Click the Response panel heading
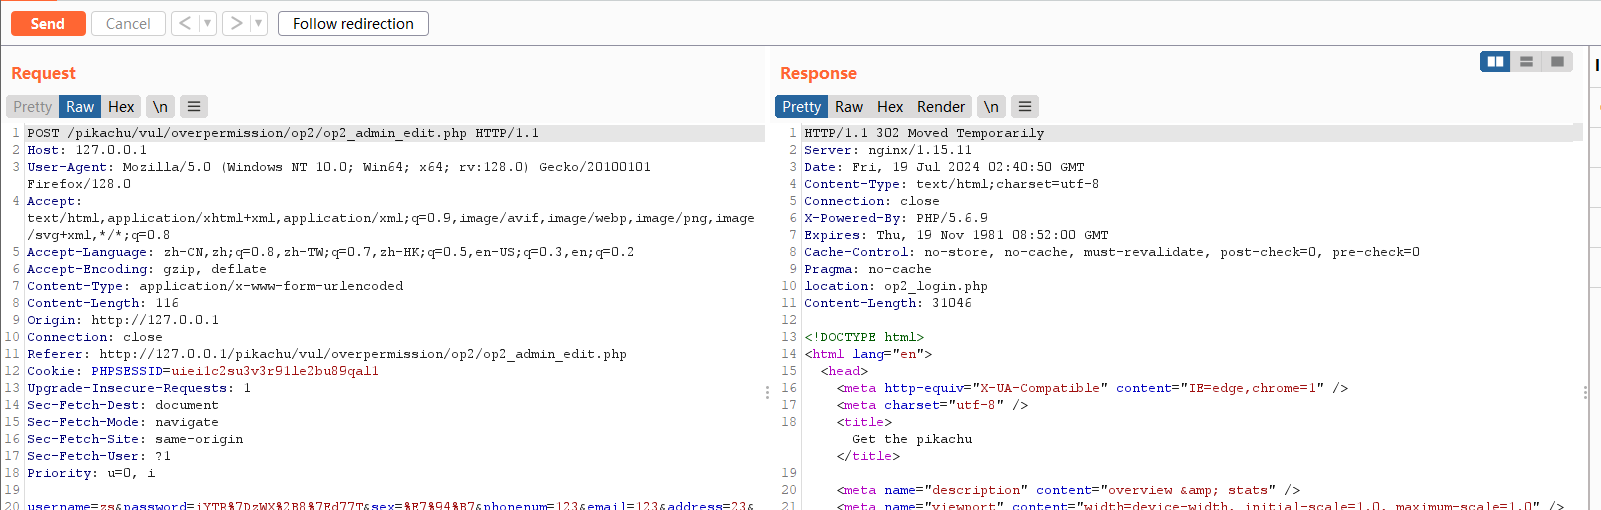Viewport: 1601px width, 510px height. click(818, 73)
